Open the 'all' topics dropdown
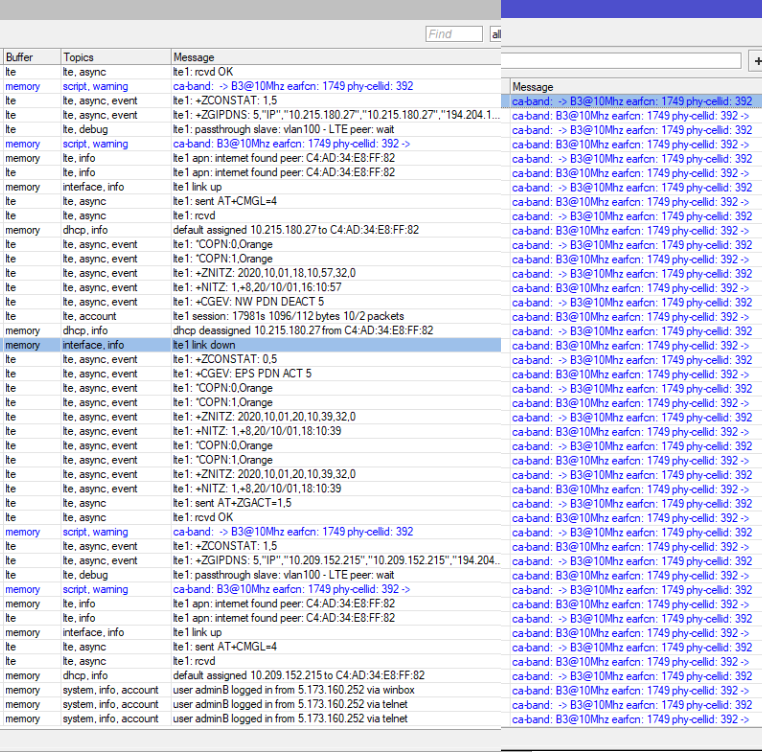Screen dimensions: 762x754 [495, 34]
